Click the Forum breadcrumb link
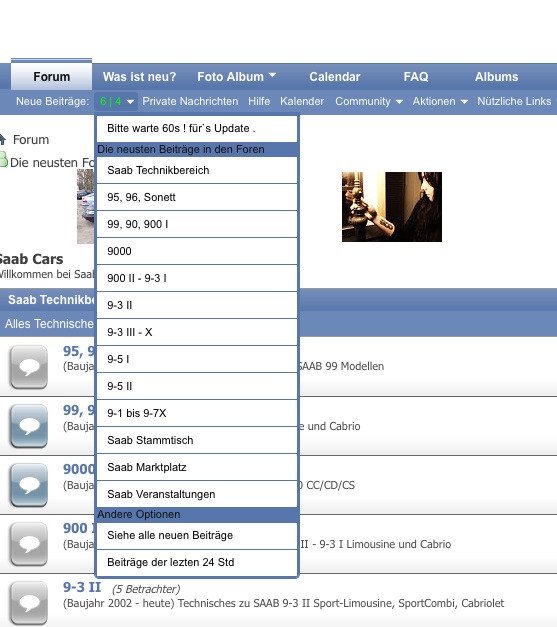The width and height of the screenshot is (557, 627). 31,140
